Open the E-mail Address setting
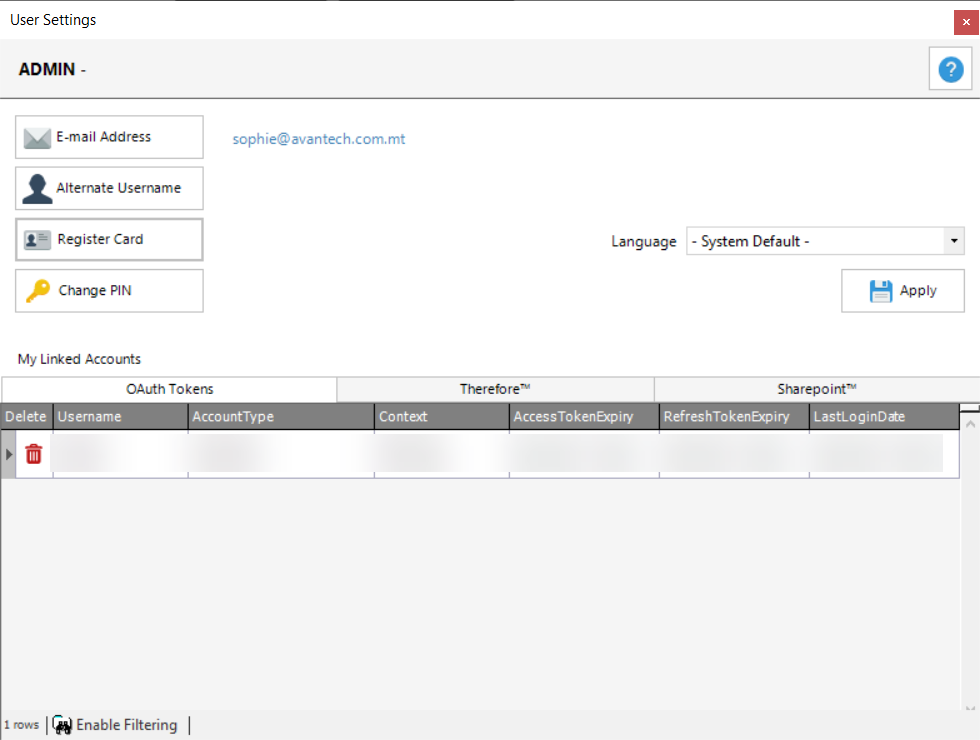This screenshot has height=740, width=980. coord(109,137)
